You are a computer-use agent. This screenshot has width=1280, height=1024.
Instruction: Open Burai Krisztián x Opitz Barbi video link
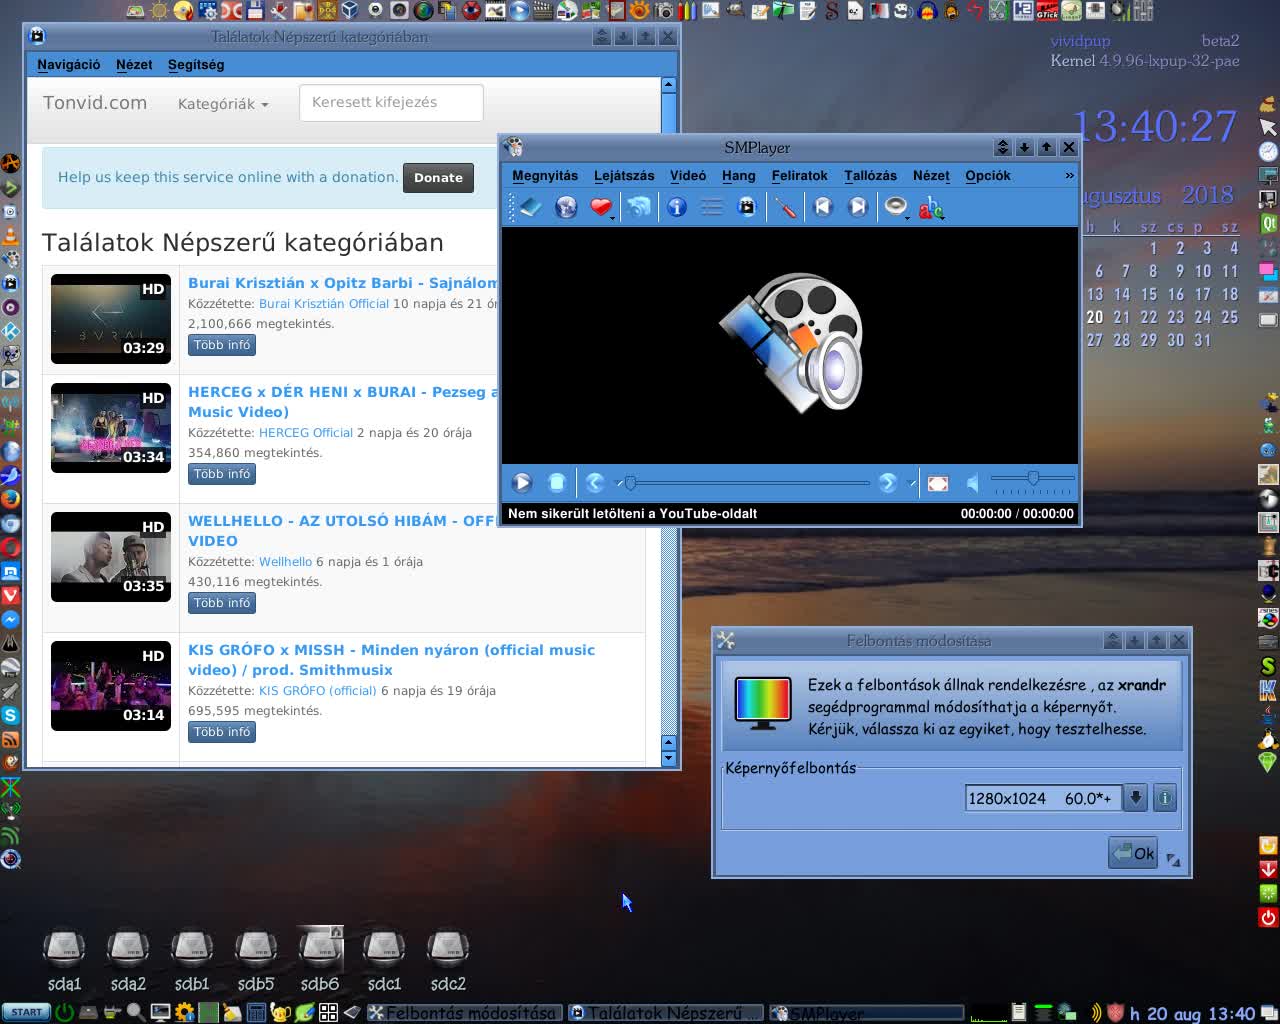[x=343, y=283]
